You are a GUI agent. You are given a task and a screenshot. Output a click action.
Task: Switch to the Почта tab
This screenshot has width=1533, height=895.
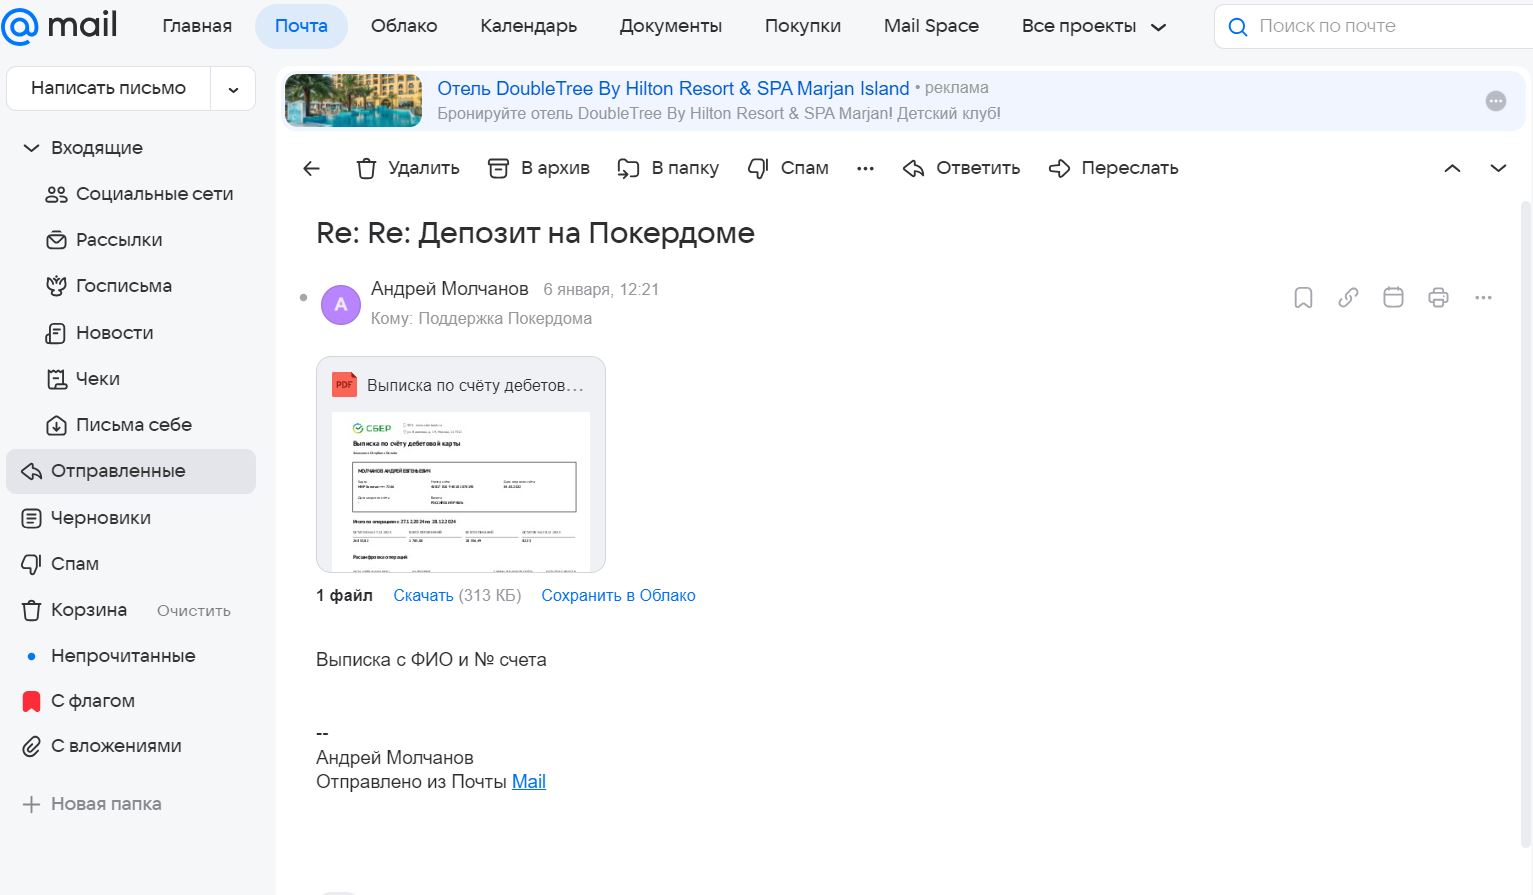(301, 27)
